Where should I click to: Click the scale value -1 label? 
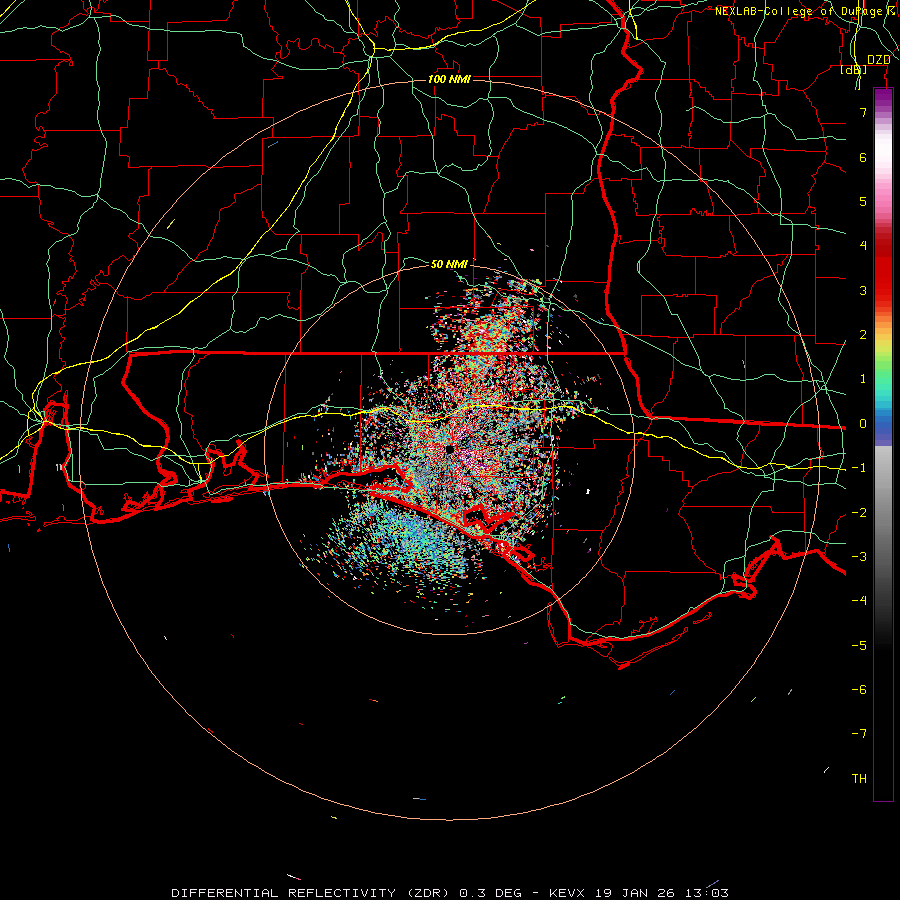coord(859,468)
